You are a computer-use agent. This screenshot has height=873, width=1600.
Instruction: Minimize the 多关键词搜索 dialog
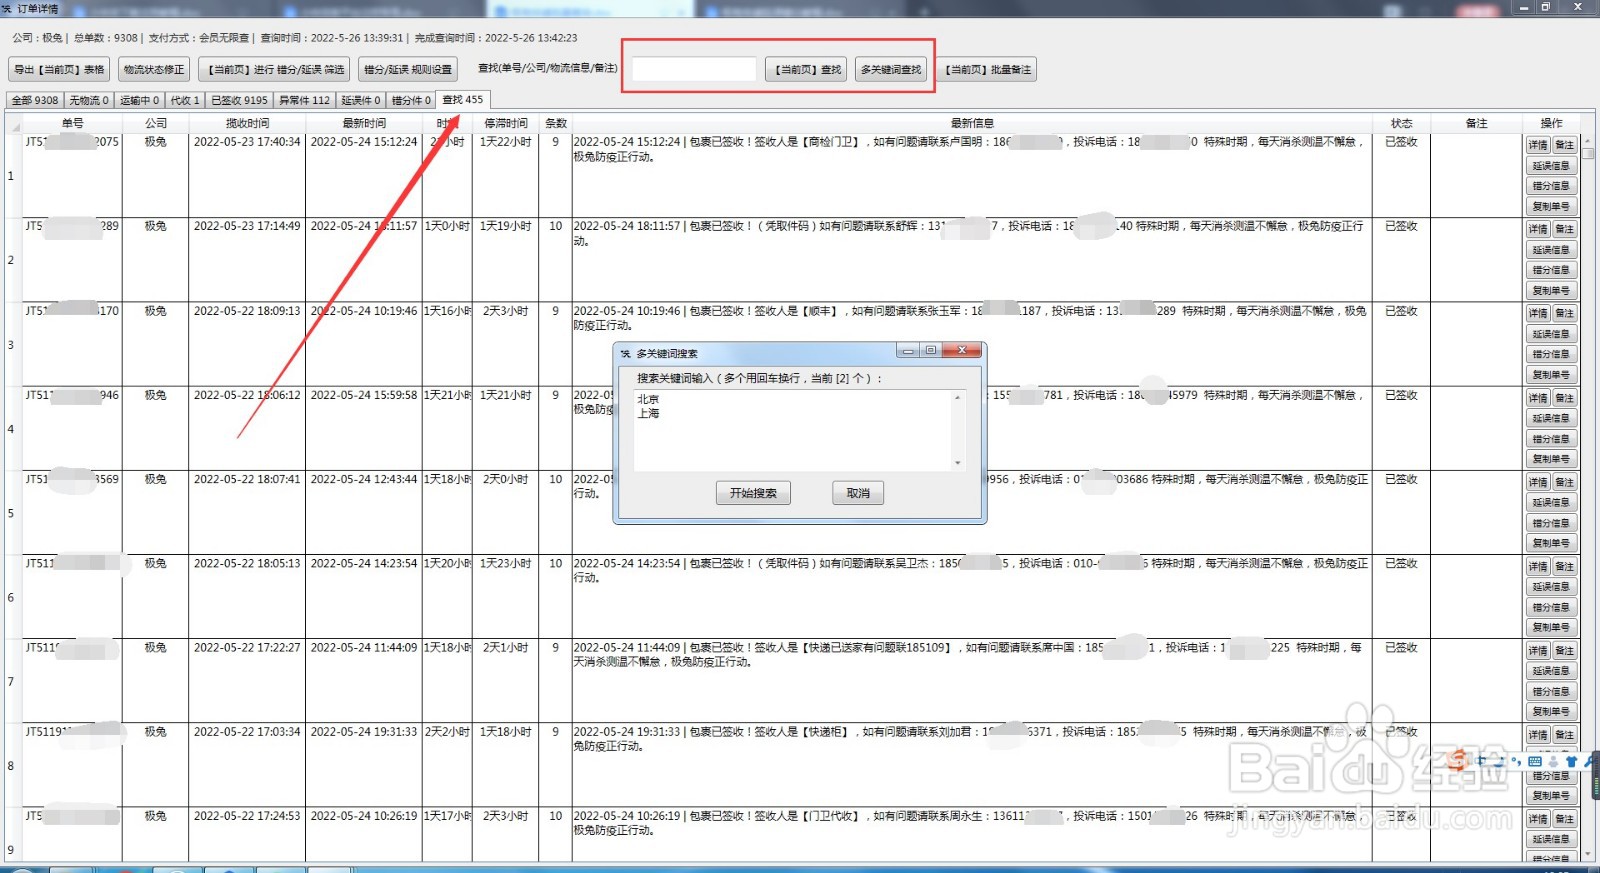(x=908, y=350)
